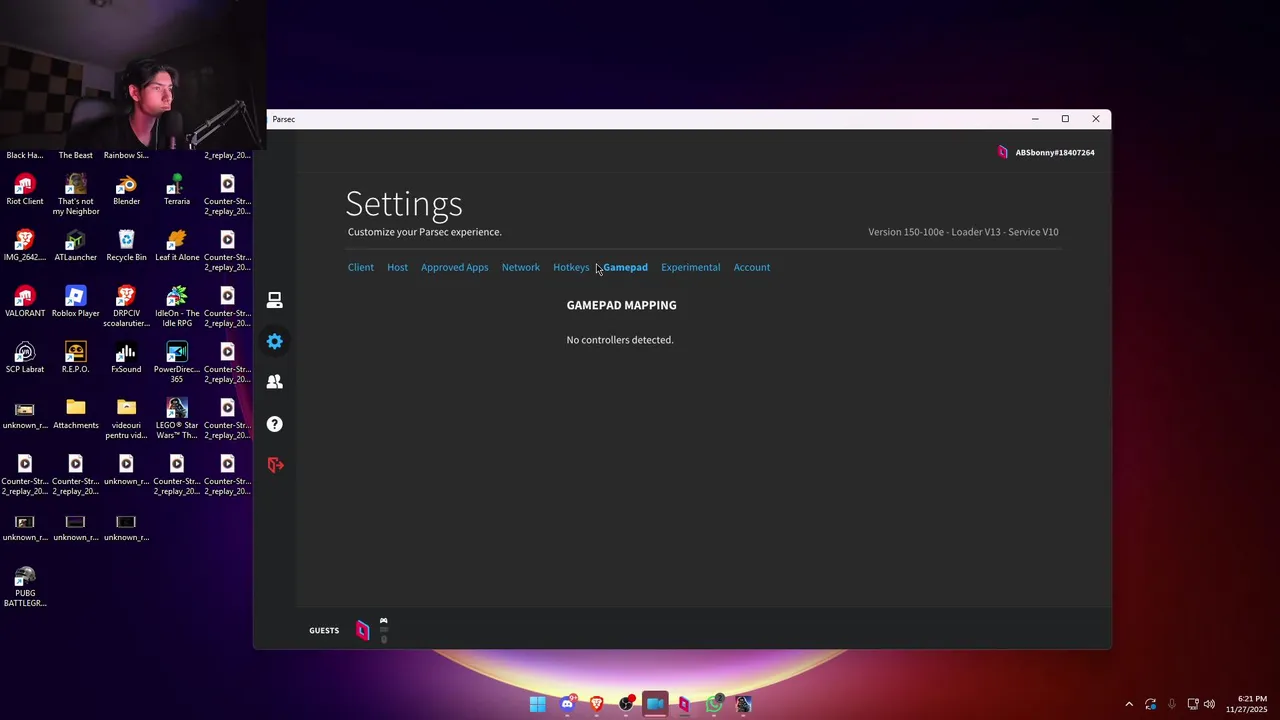This screenshot has width=1280, height=720.
Task: Open the Experimental tab
Action: pos(690,267)
